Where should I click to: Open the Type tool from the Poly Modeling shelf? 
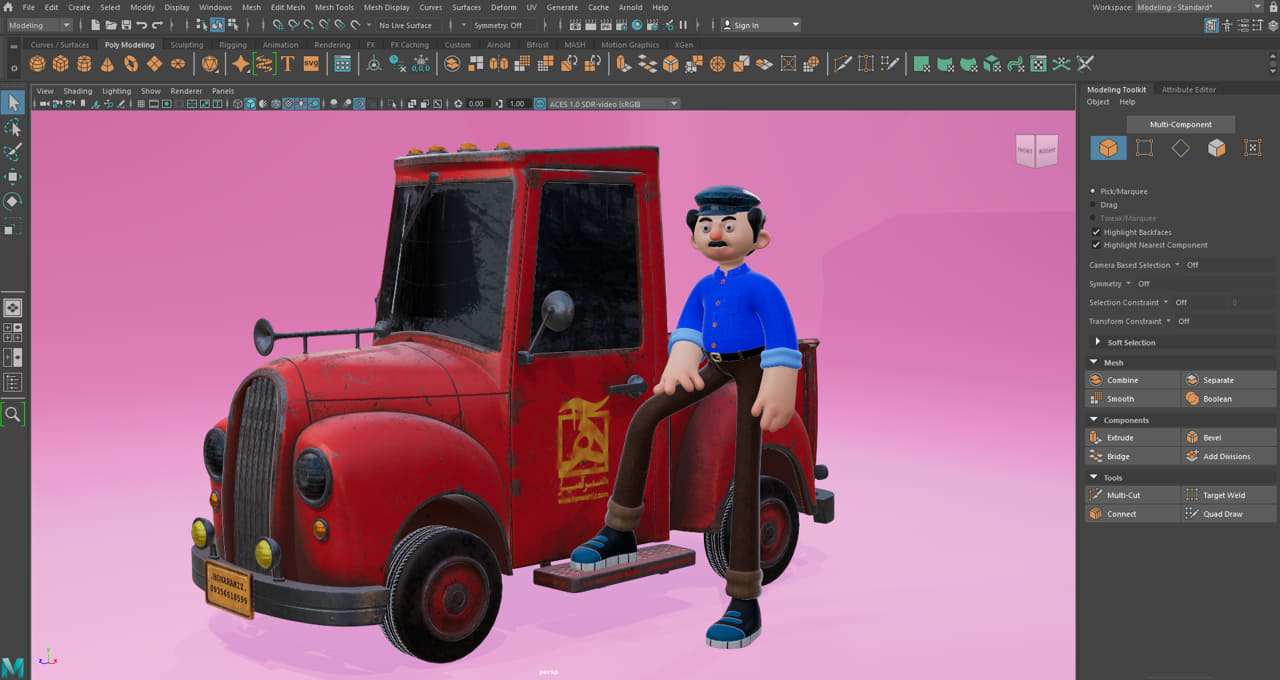(x=287, y=63)
